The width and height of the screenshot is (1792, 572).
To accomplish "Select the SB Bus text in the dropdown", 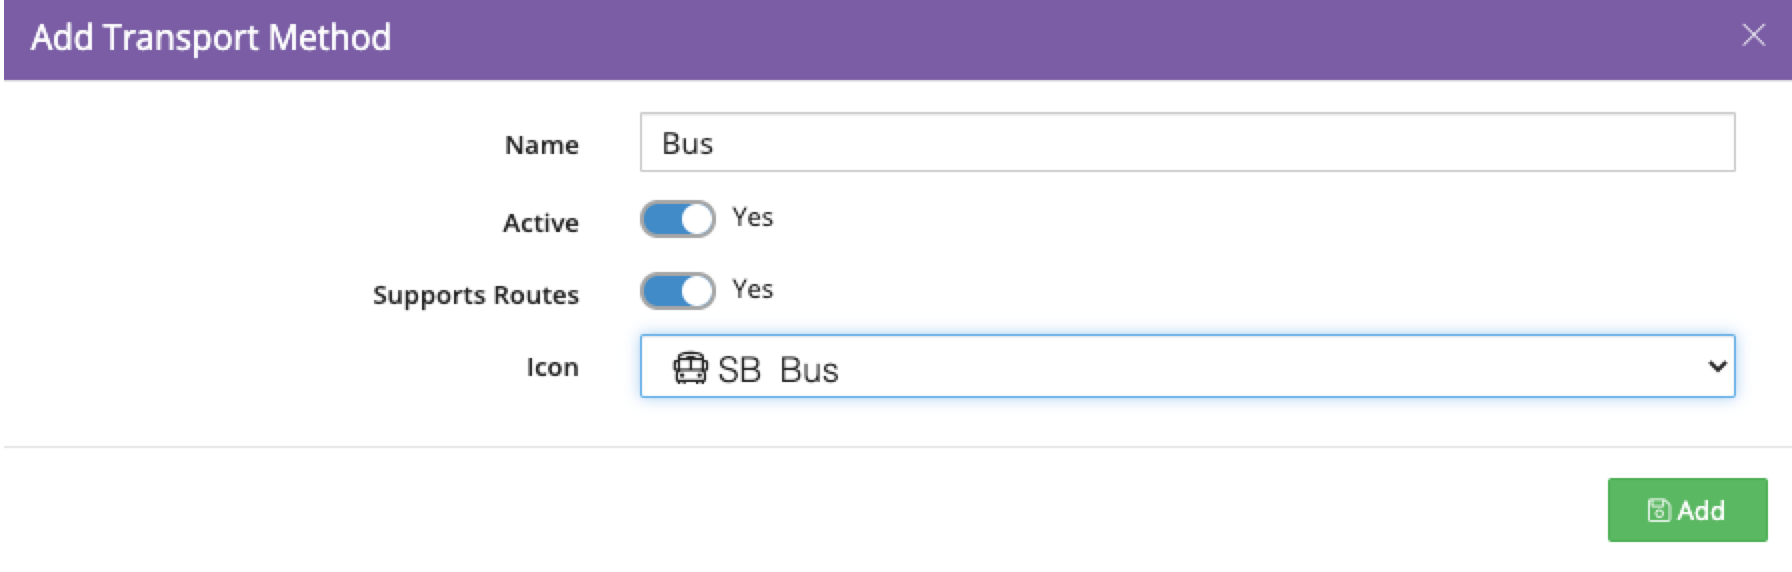I will [x=778, y=370].
